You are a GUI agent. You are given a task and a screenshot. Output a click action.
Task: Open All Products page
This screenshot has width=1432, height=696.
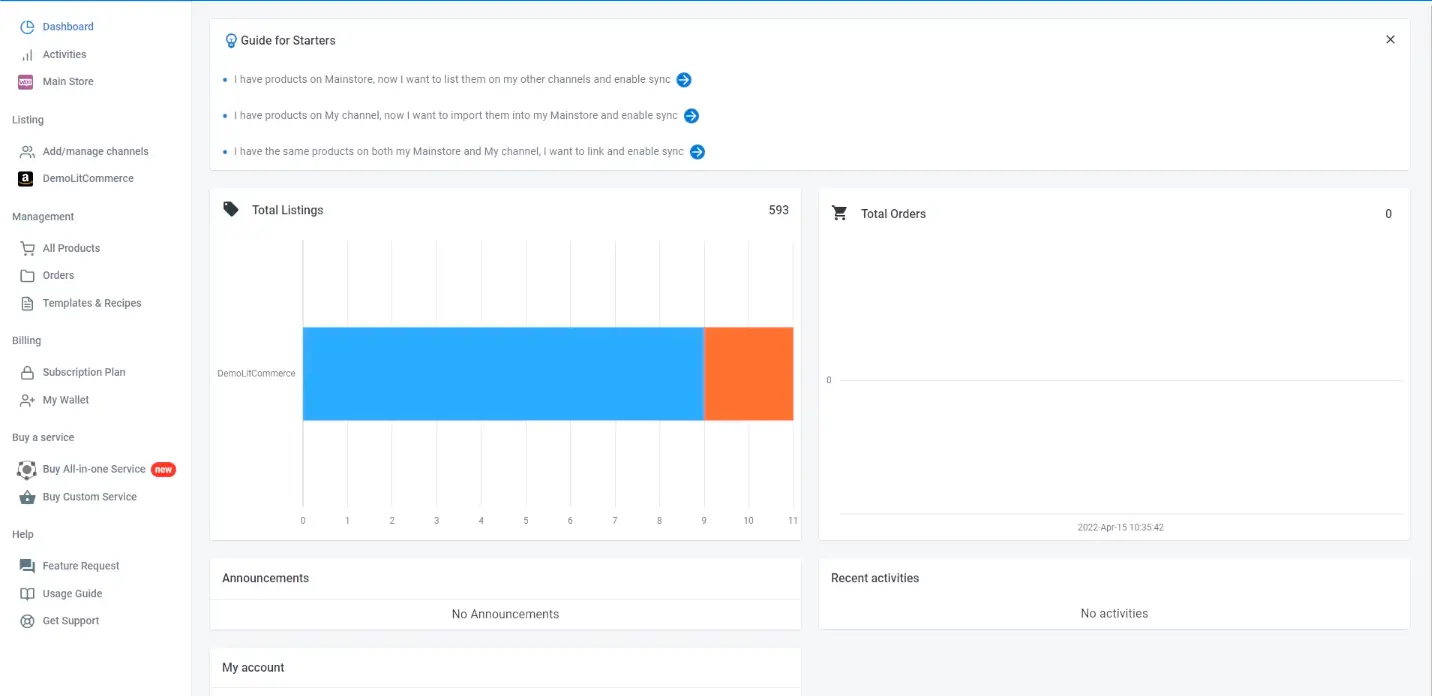point(71,248)
